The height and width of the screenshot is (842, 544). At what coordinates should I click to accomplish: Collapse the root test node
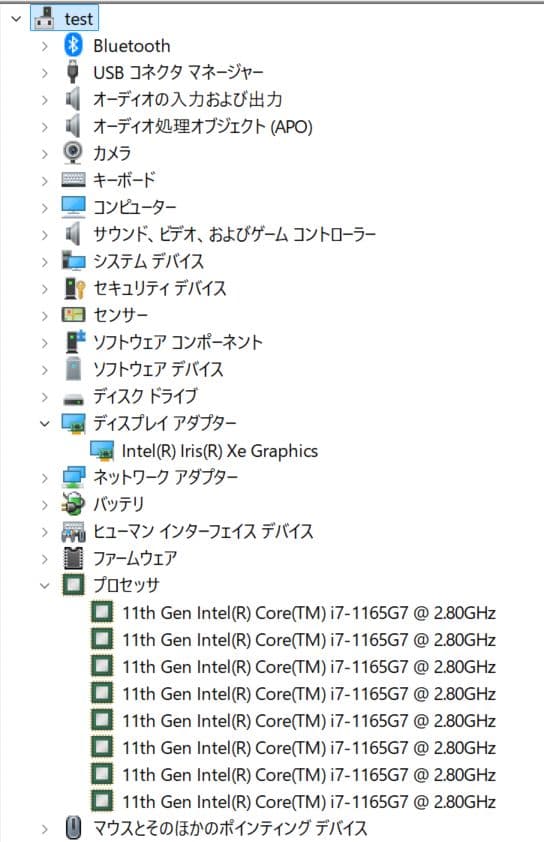click(16, 19)
